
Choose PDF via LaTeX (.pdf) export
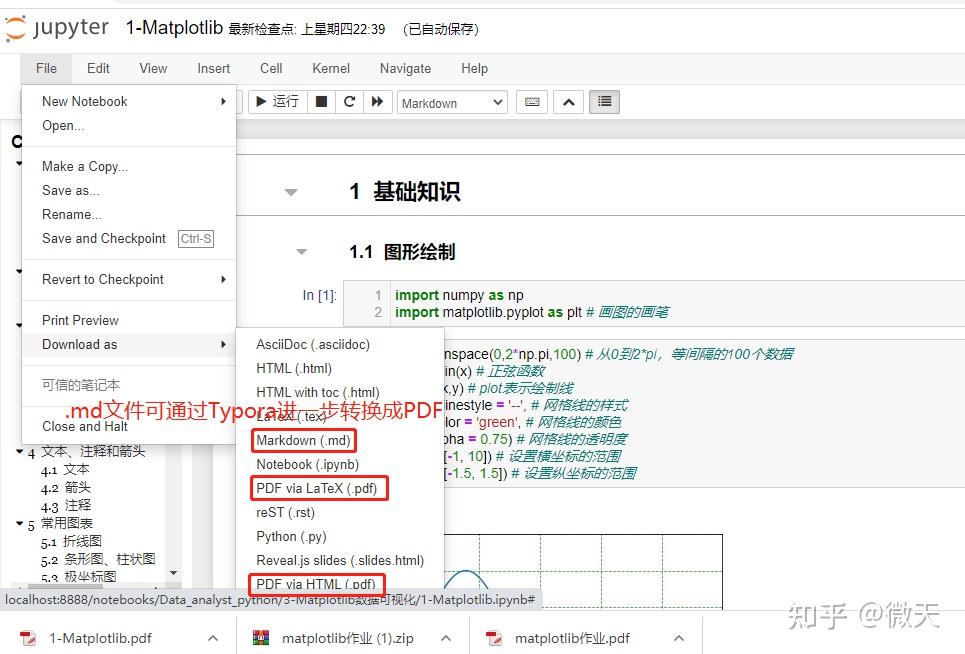point(318,487)
